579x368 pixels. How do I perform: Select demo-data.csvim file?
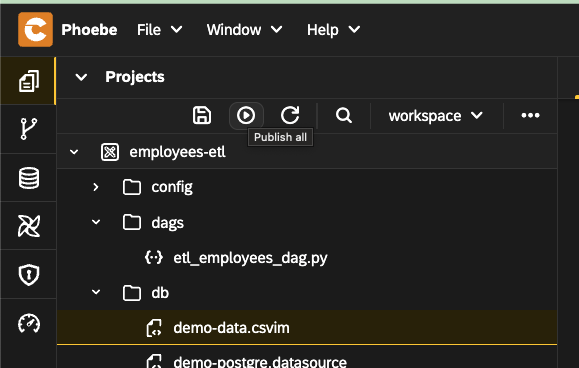point(232,328)
